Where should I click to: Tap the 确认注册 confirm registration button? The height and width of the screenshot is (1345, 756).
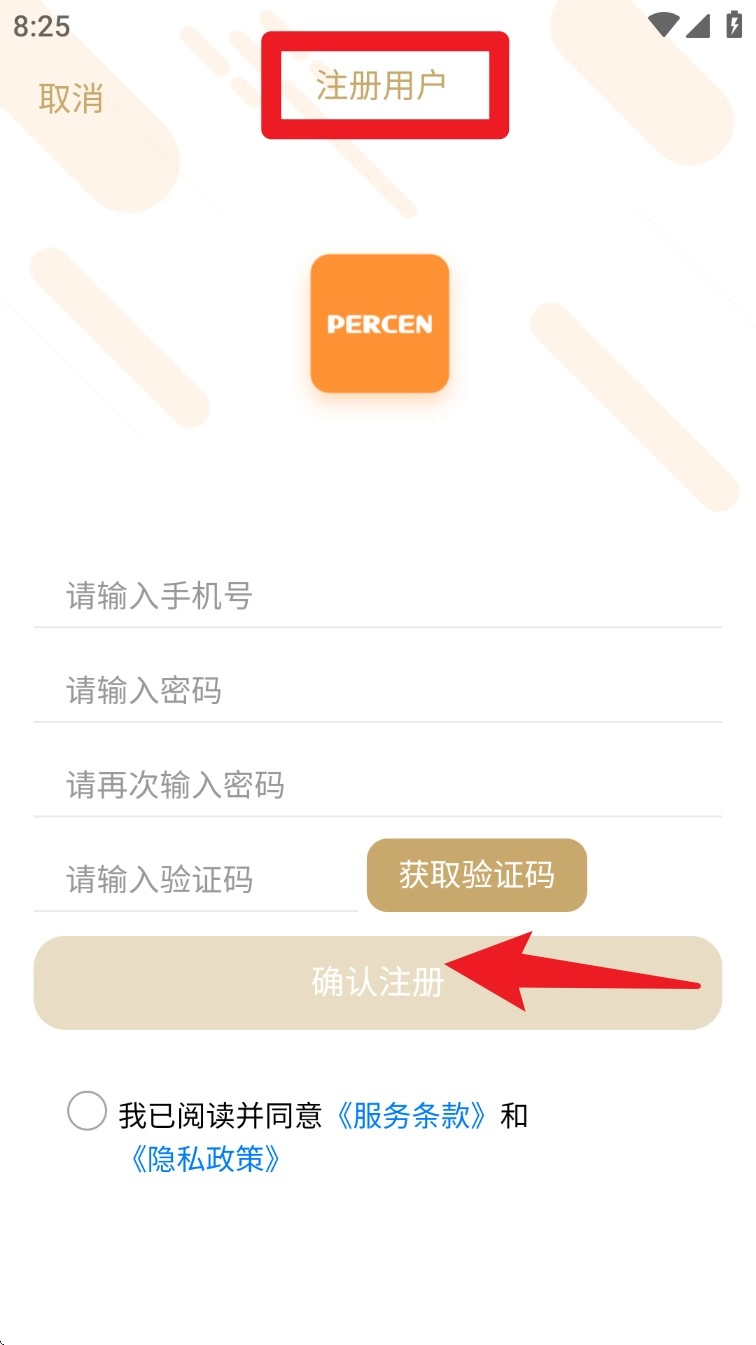click(x=378, y=983)
